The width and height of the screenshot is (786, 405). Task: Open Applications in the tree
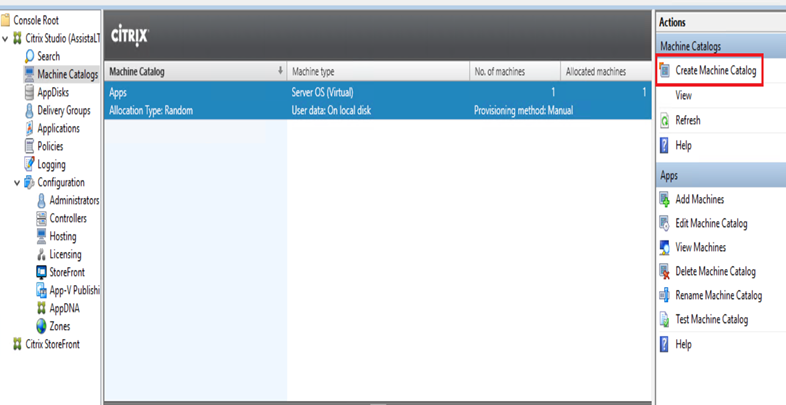pyautogui.click(x=58, y=128)
